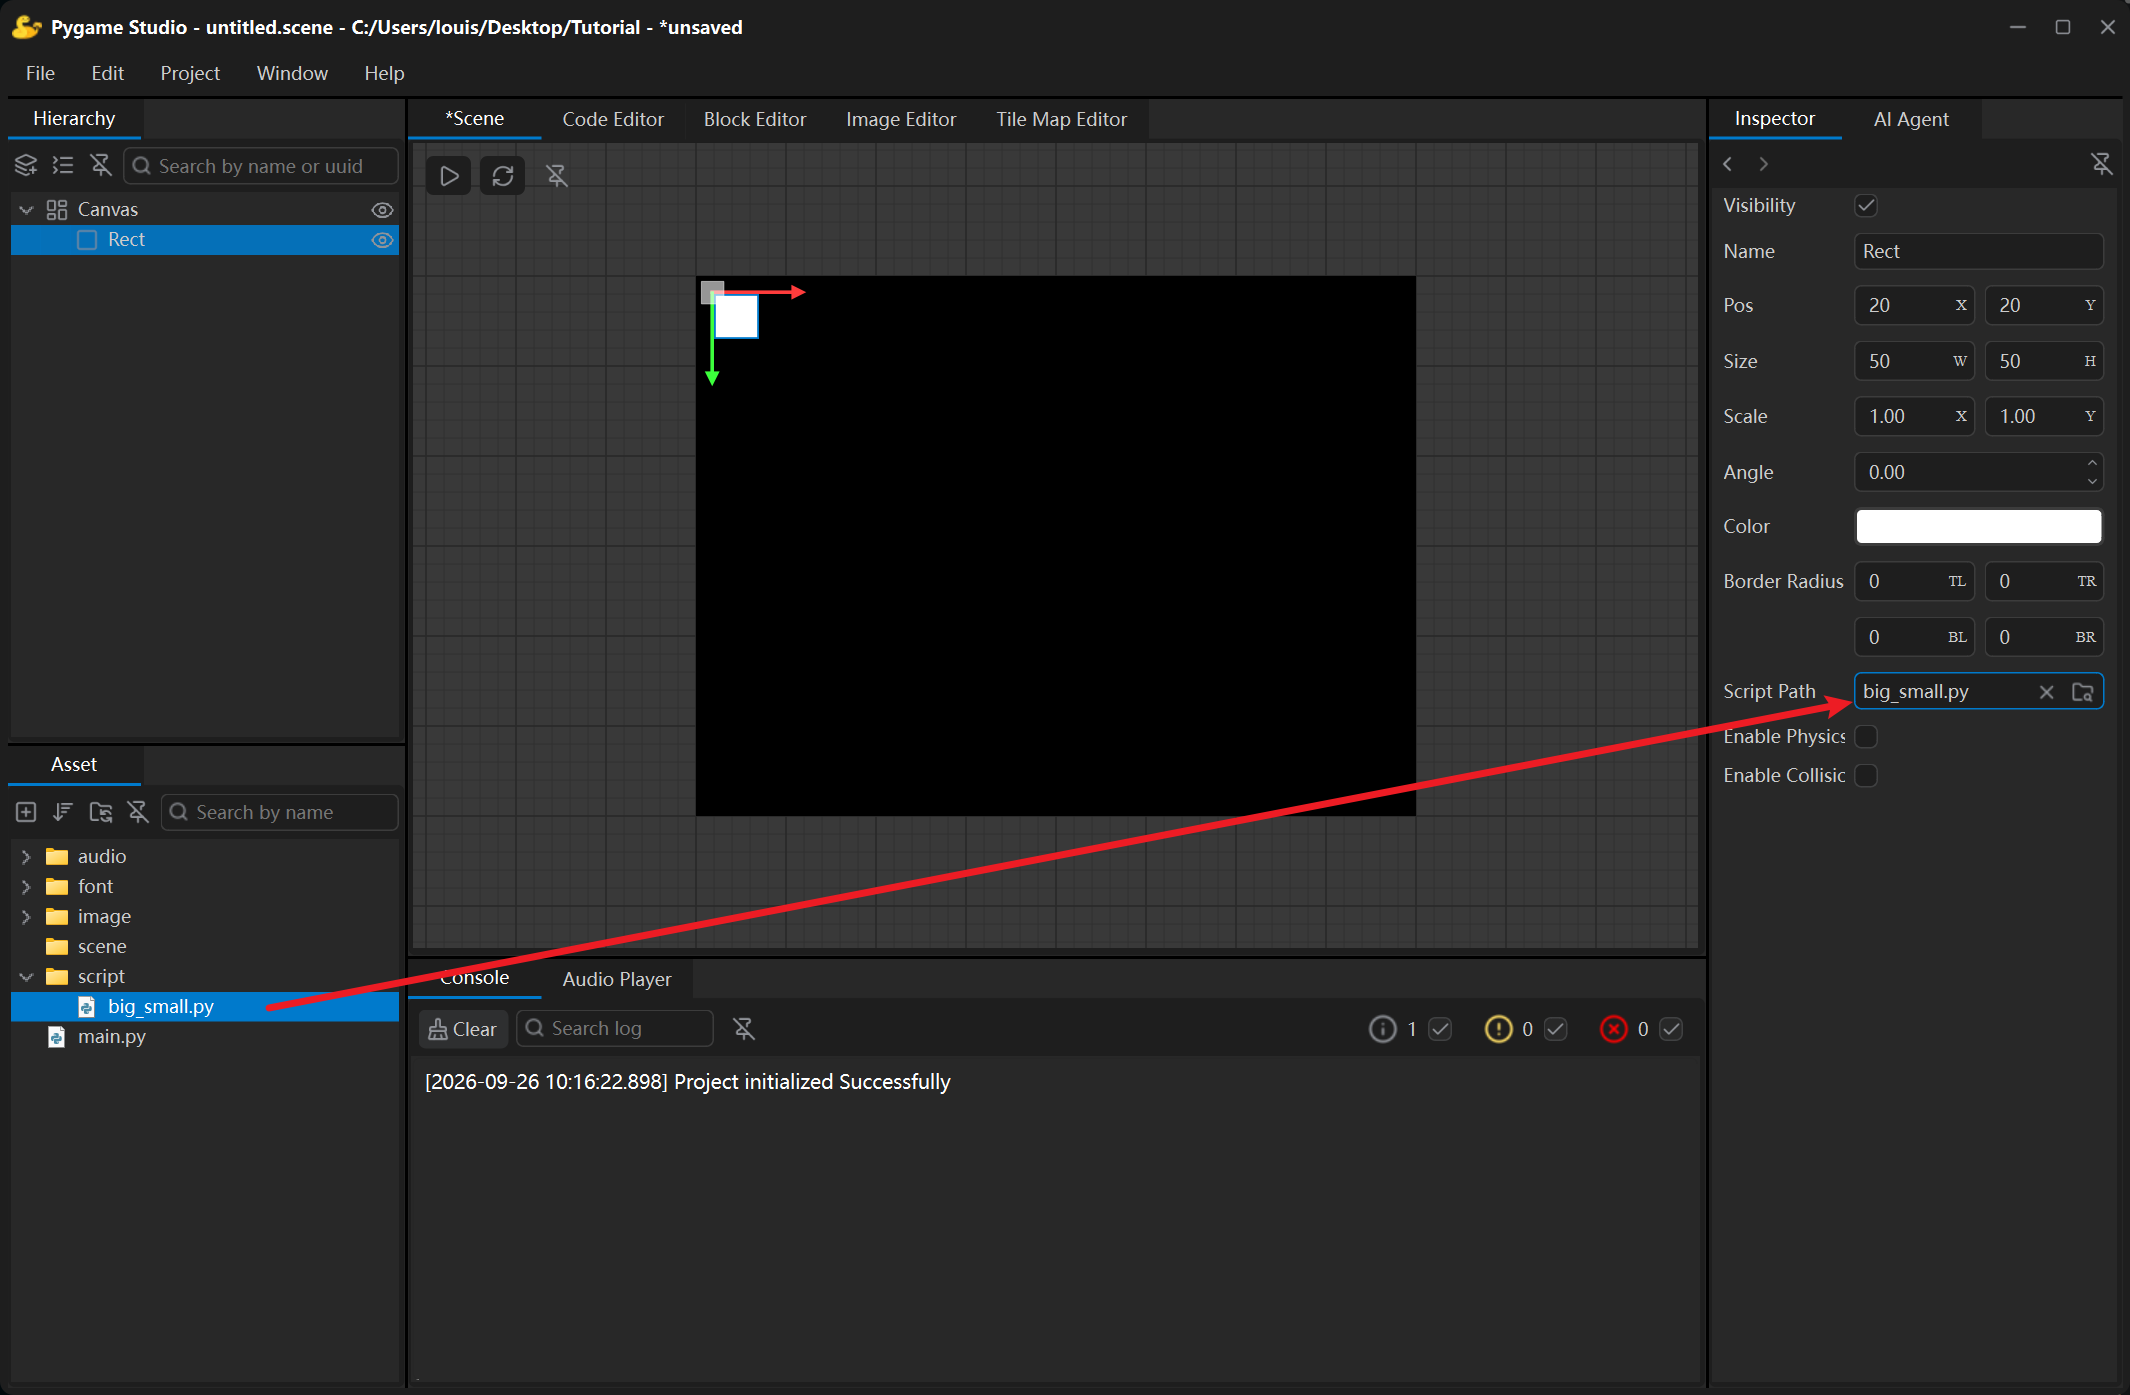Click the Search log input field
The width and height of the screenshot is (2130, 1395).
[614, 1029]
